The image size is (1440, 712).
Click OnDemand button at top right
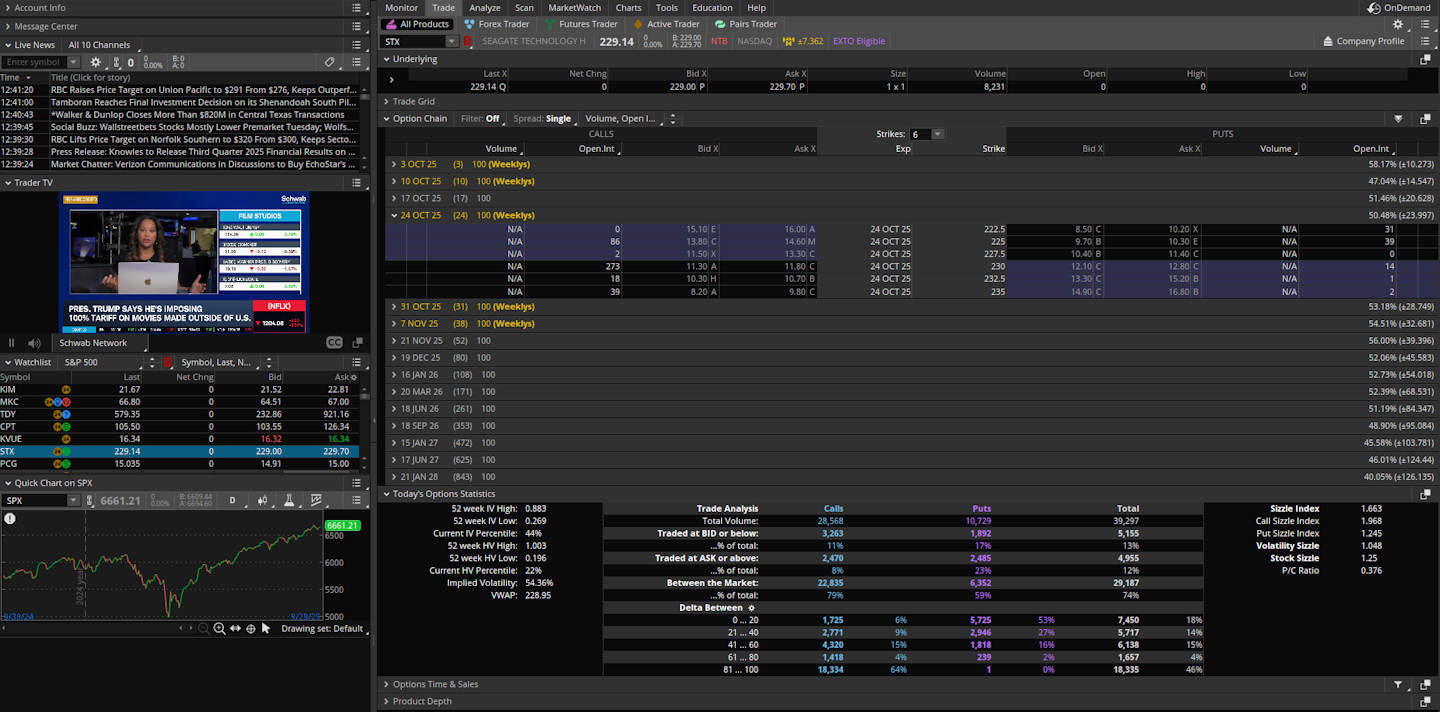click(x=1400, y=8)
